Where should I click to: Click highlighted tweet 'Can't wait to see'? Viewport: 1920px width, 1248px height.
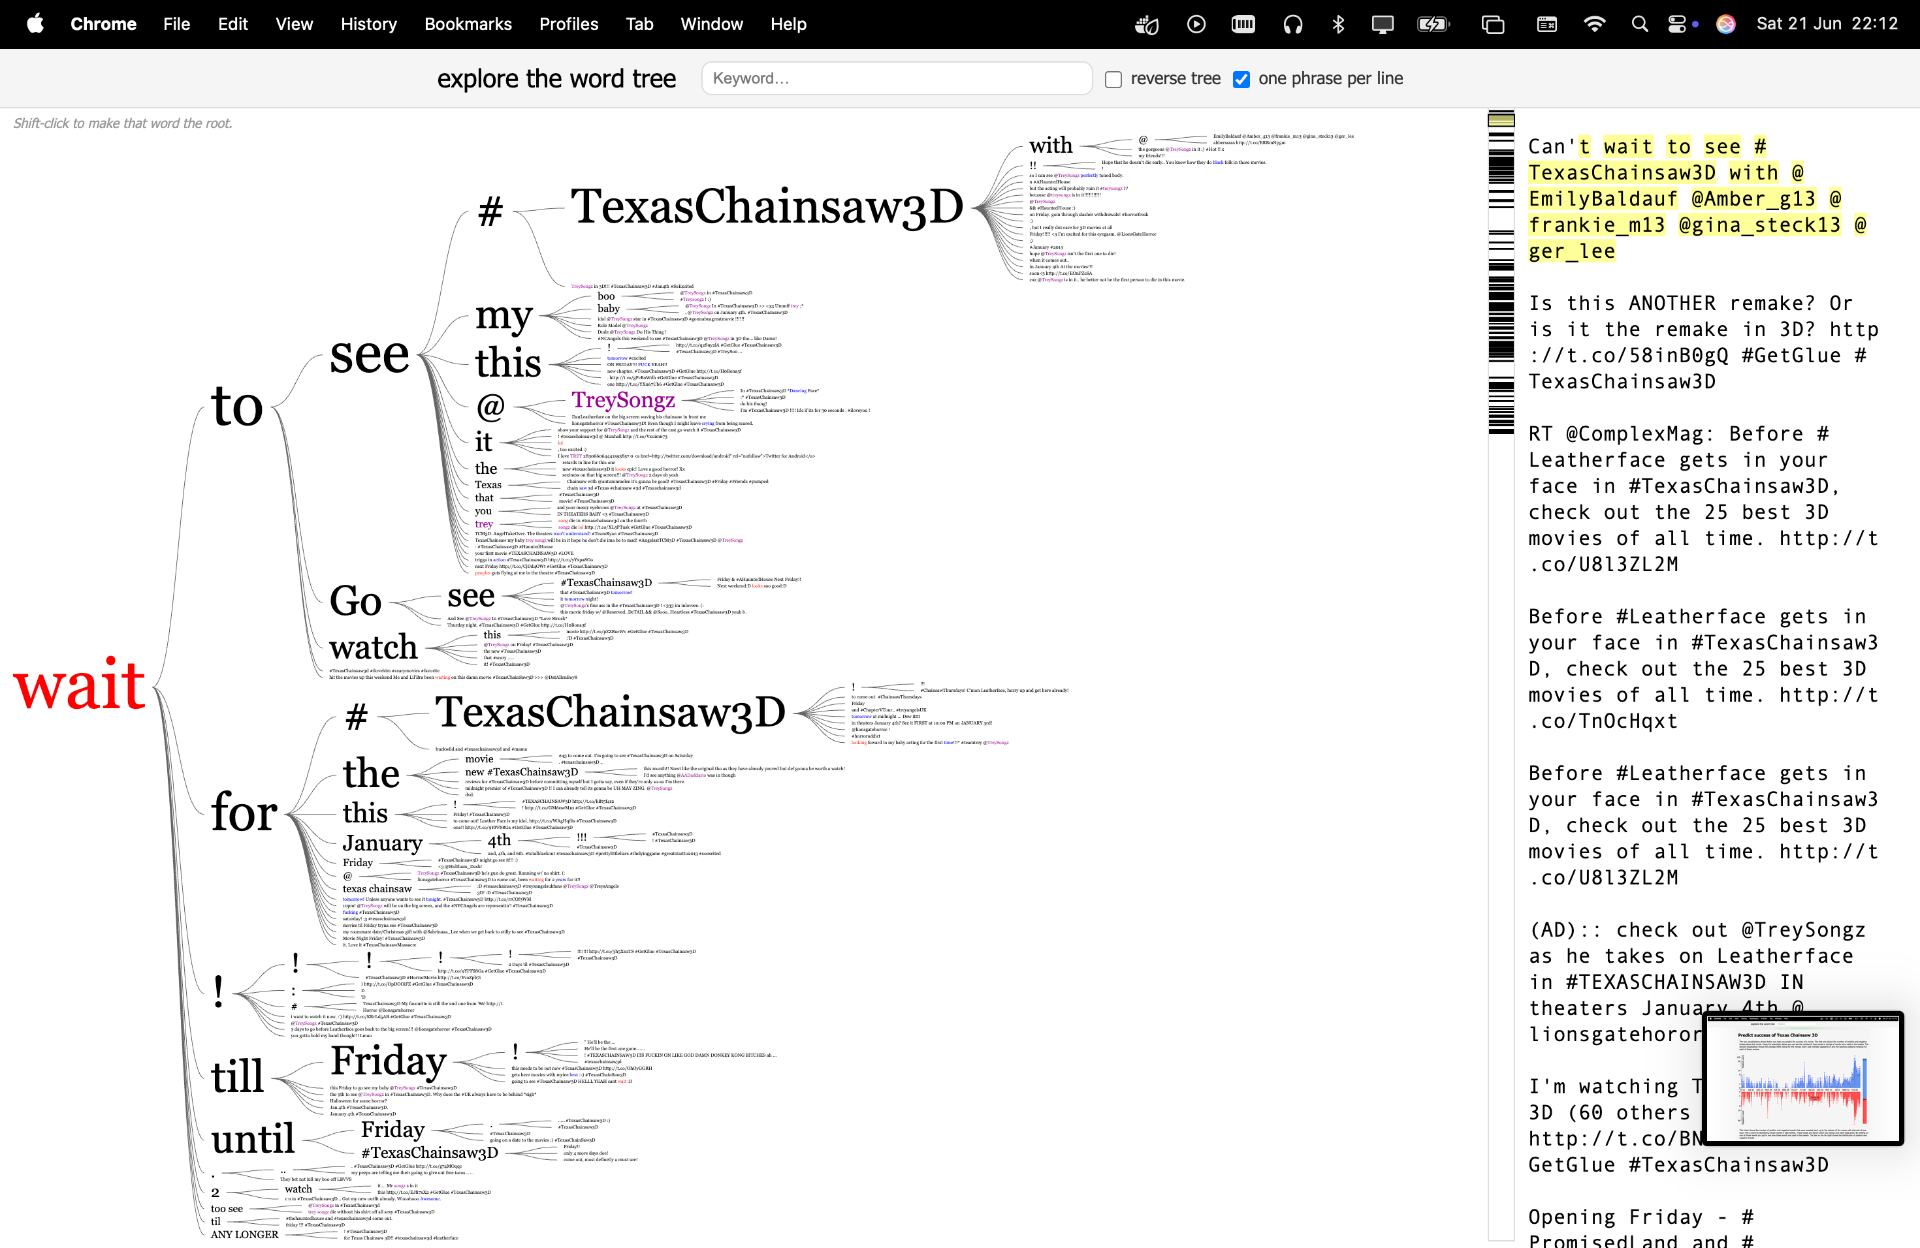click(1697, 198)
